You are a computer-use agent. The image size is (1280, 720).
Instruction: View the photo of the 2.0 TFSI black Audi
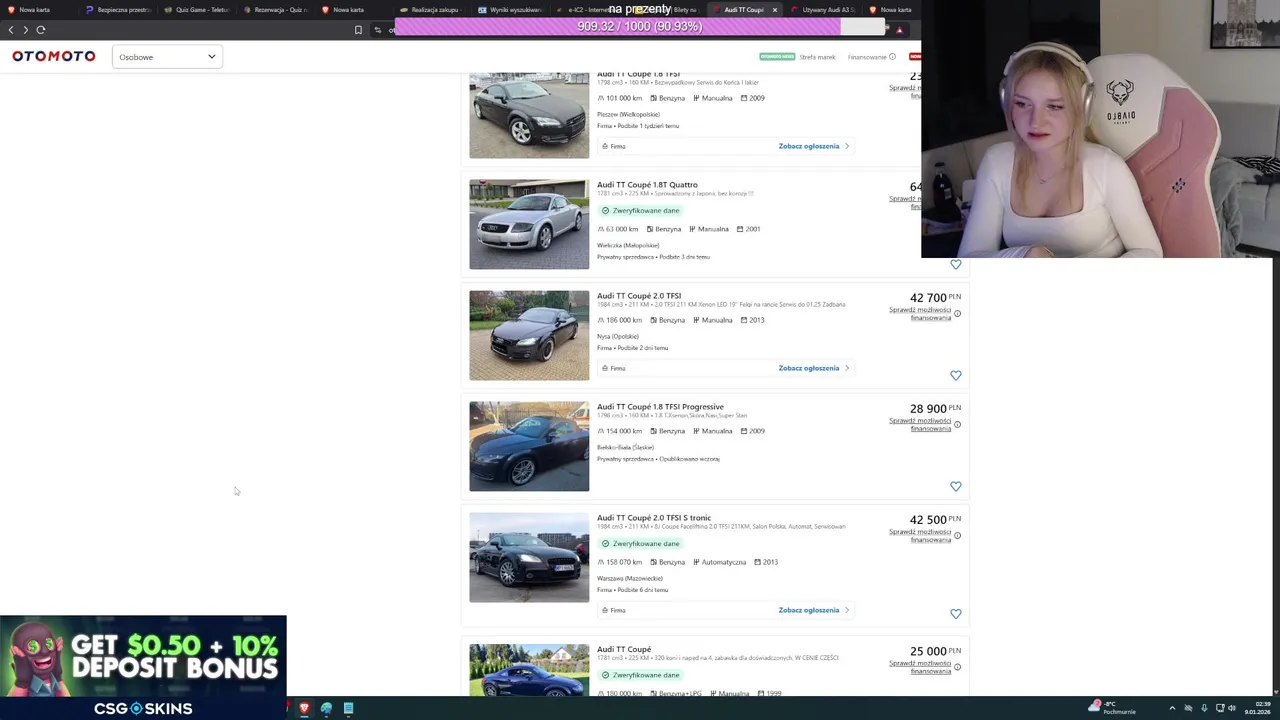point(529,335)
